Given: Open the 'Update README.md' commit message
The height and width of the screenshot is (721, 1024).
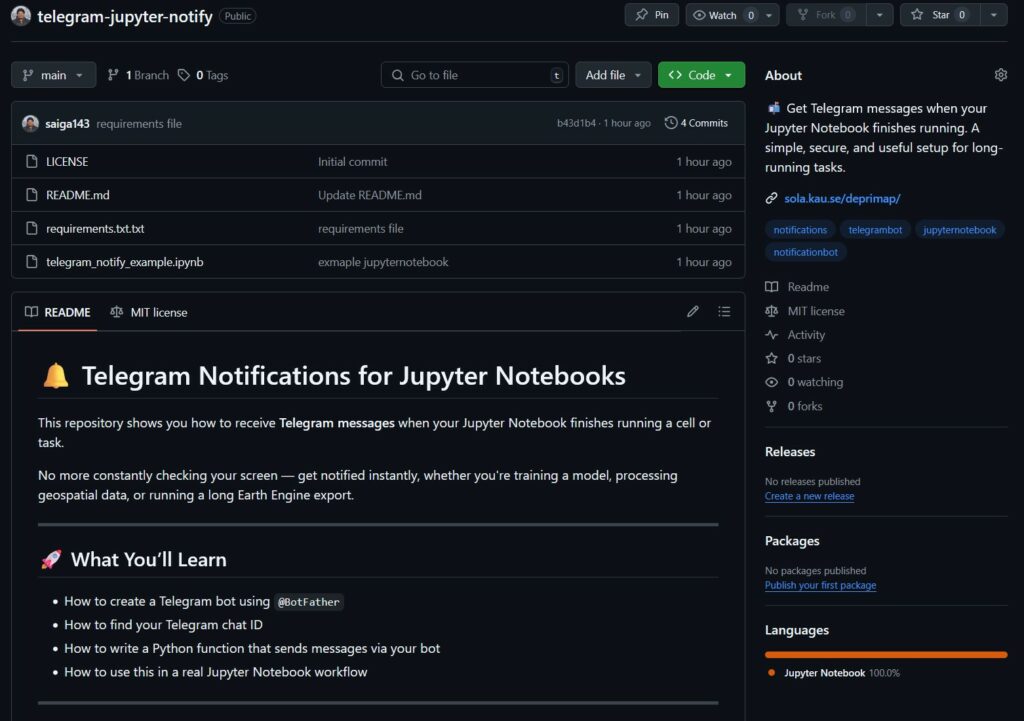Looking at the screenshot, I should [370, 195].
